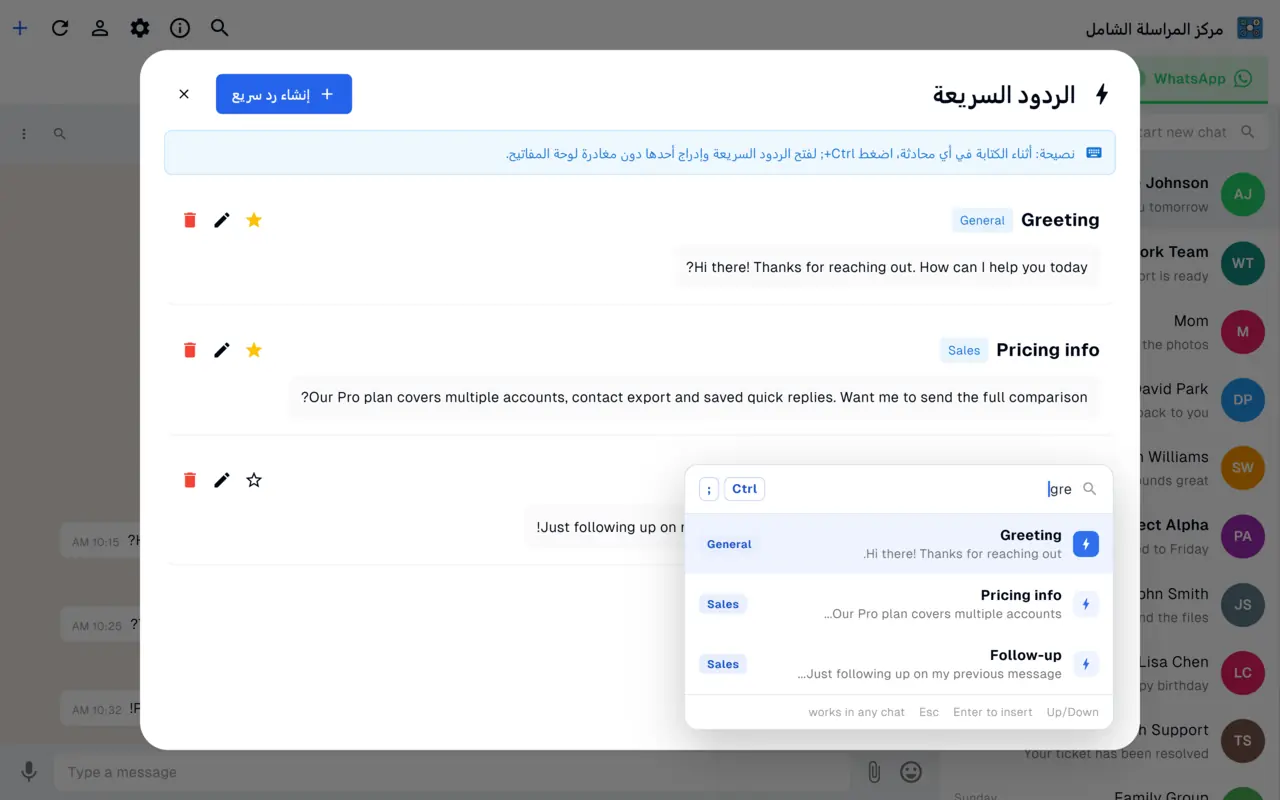
Task: Click the Pricing info message text 'Our Pro plan covers'
Action: pyautogui.click(x=694, y=397)
